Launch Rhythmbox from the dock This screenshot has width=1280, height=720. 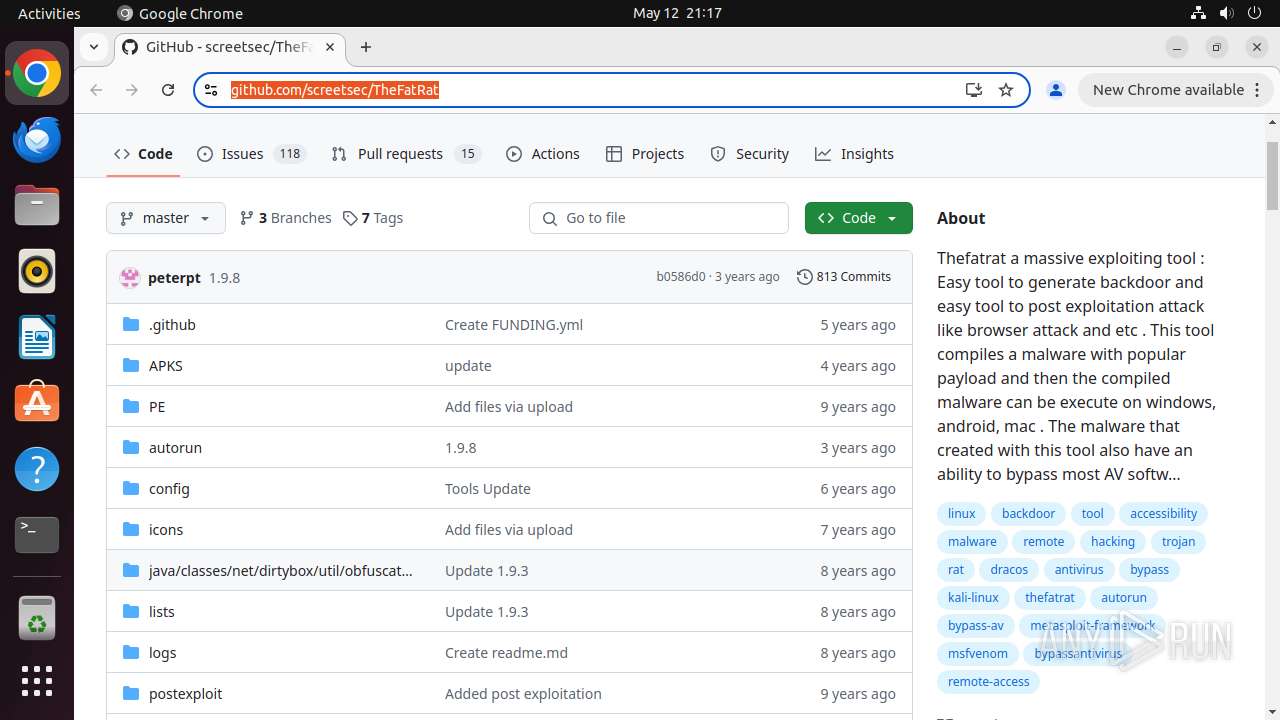pyautogui.click(x=37, y=271)
